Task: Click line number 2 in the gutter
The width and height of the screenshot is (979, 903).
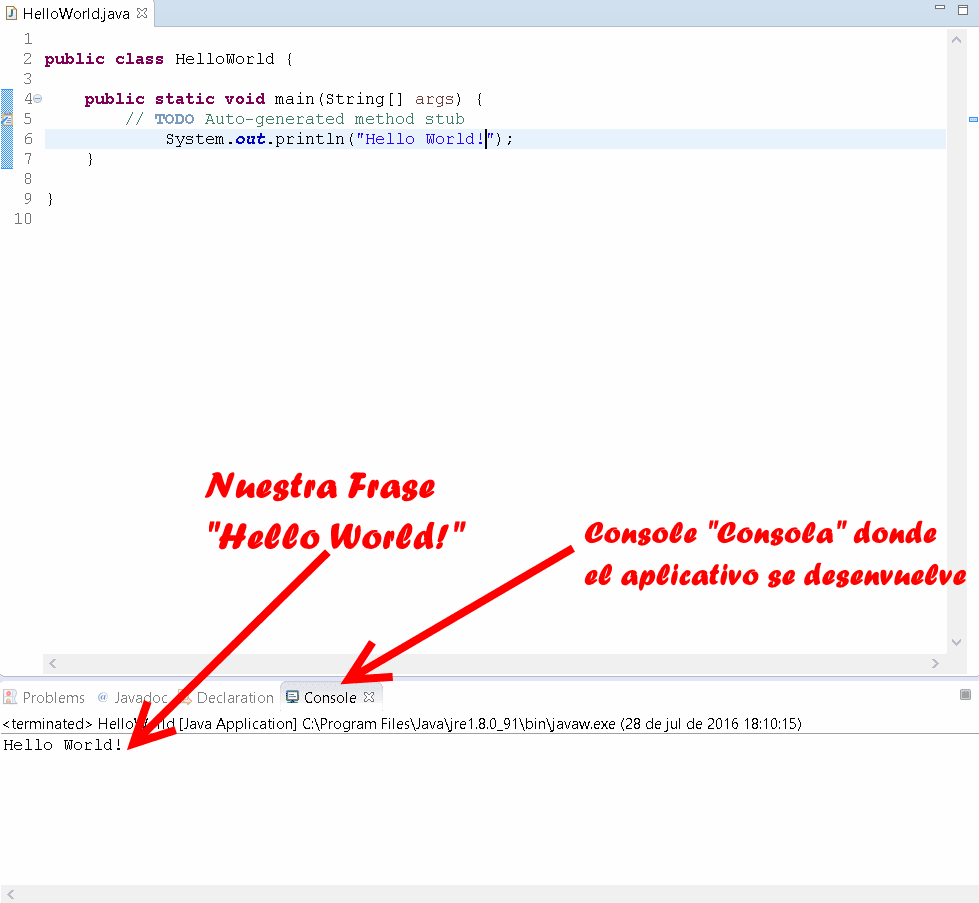Action: pos(27,59)
